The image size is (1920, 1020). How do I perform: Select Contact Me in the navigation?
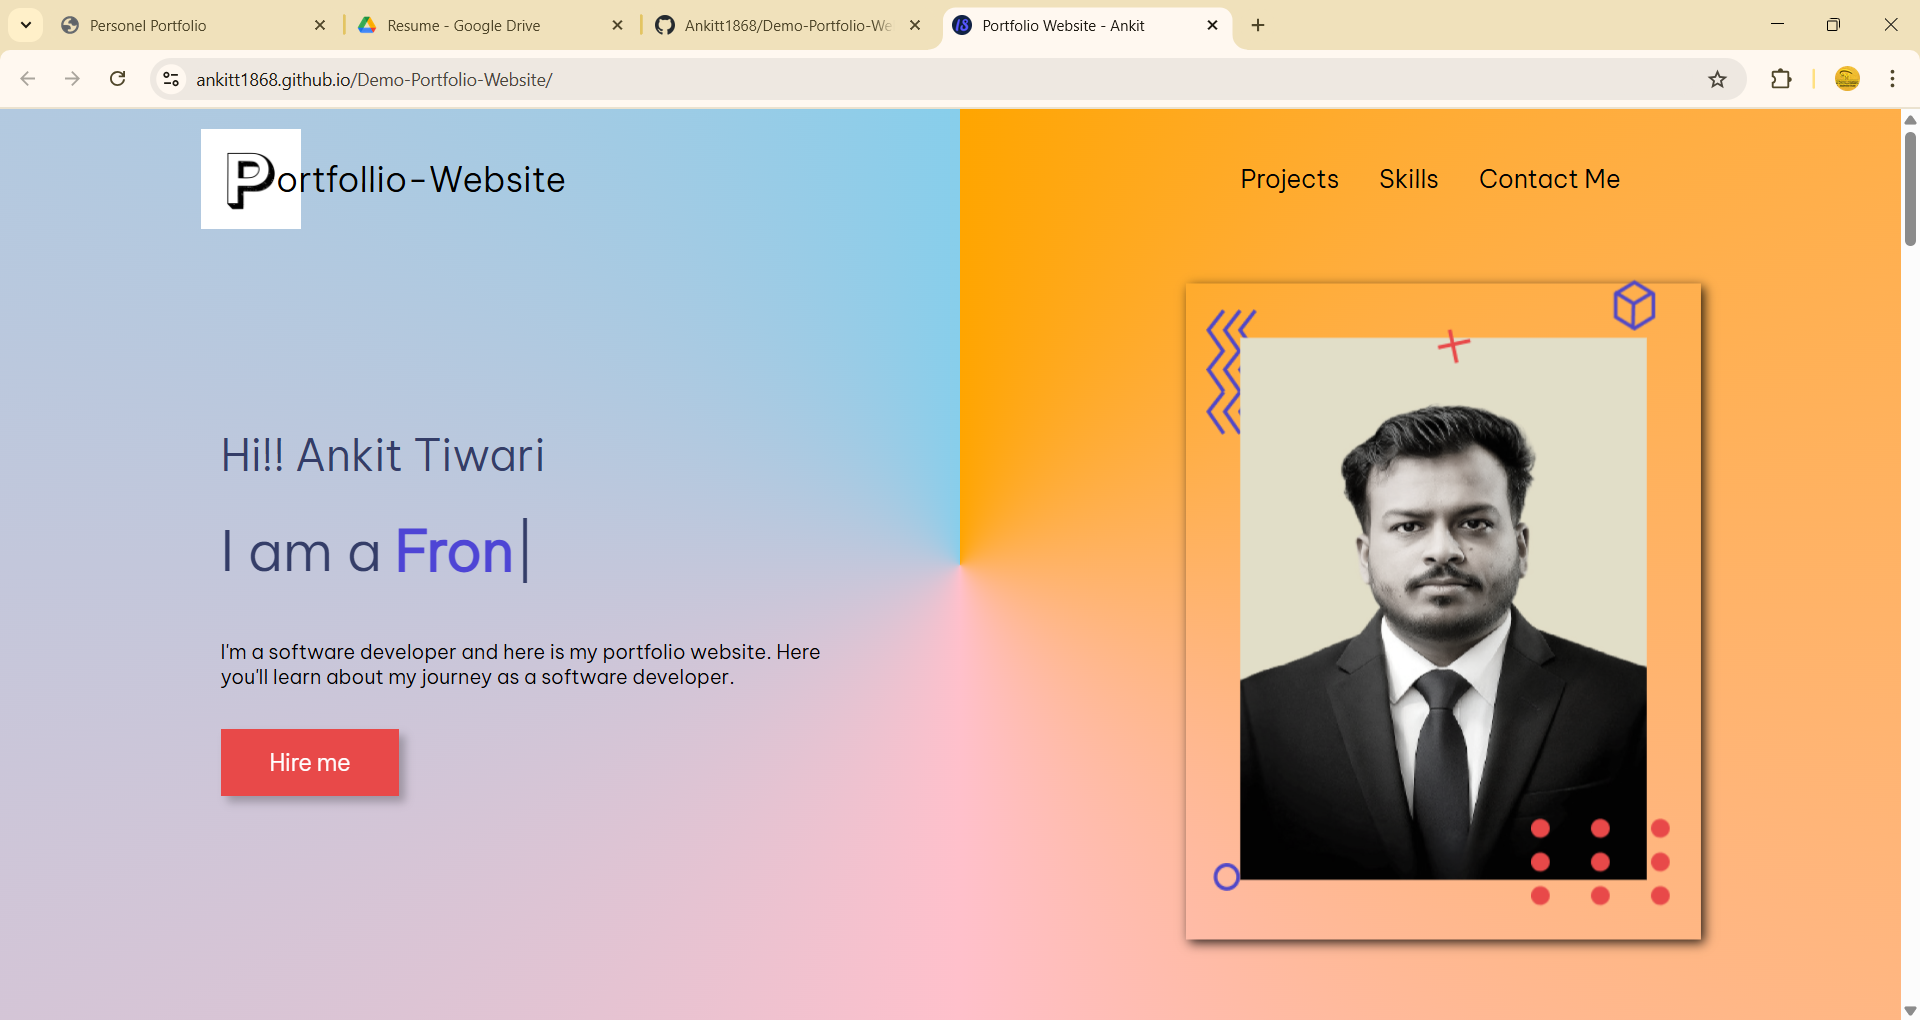click(x=1549, y=179)
